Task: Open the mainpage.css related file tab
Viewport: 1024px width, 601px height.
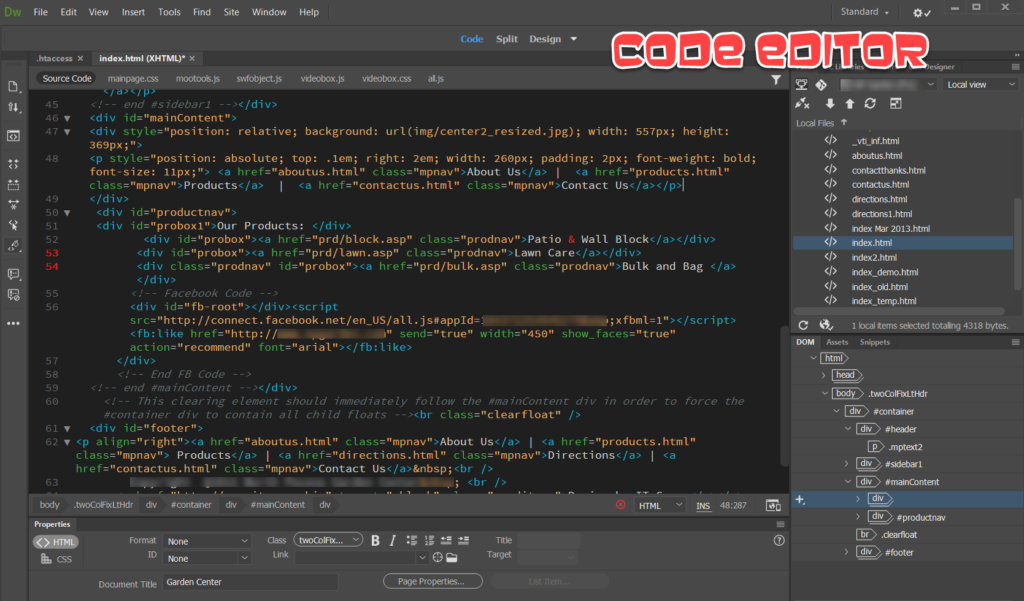Action: pyautogui.click(x=133, y=78)
